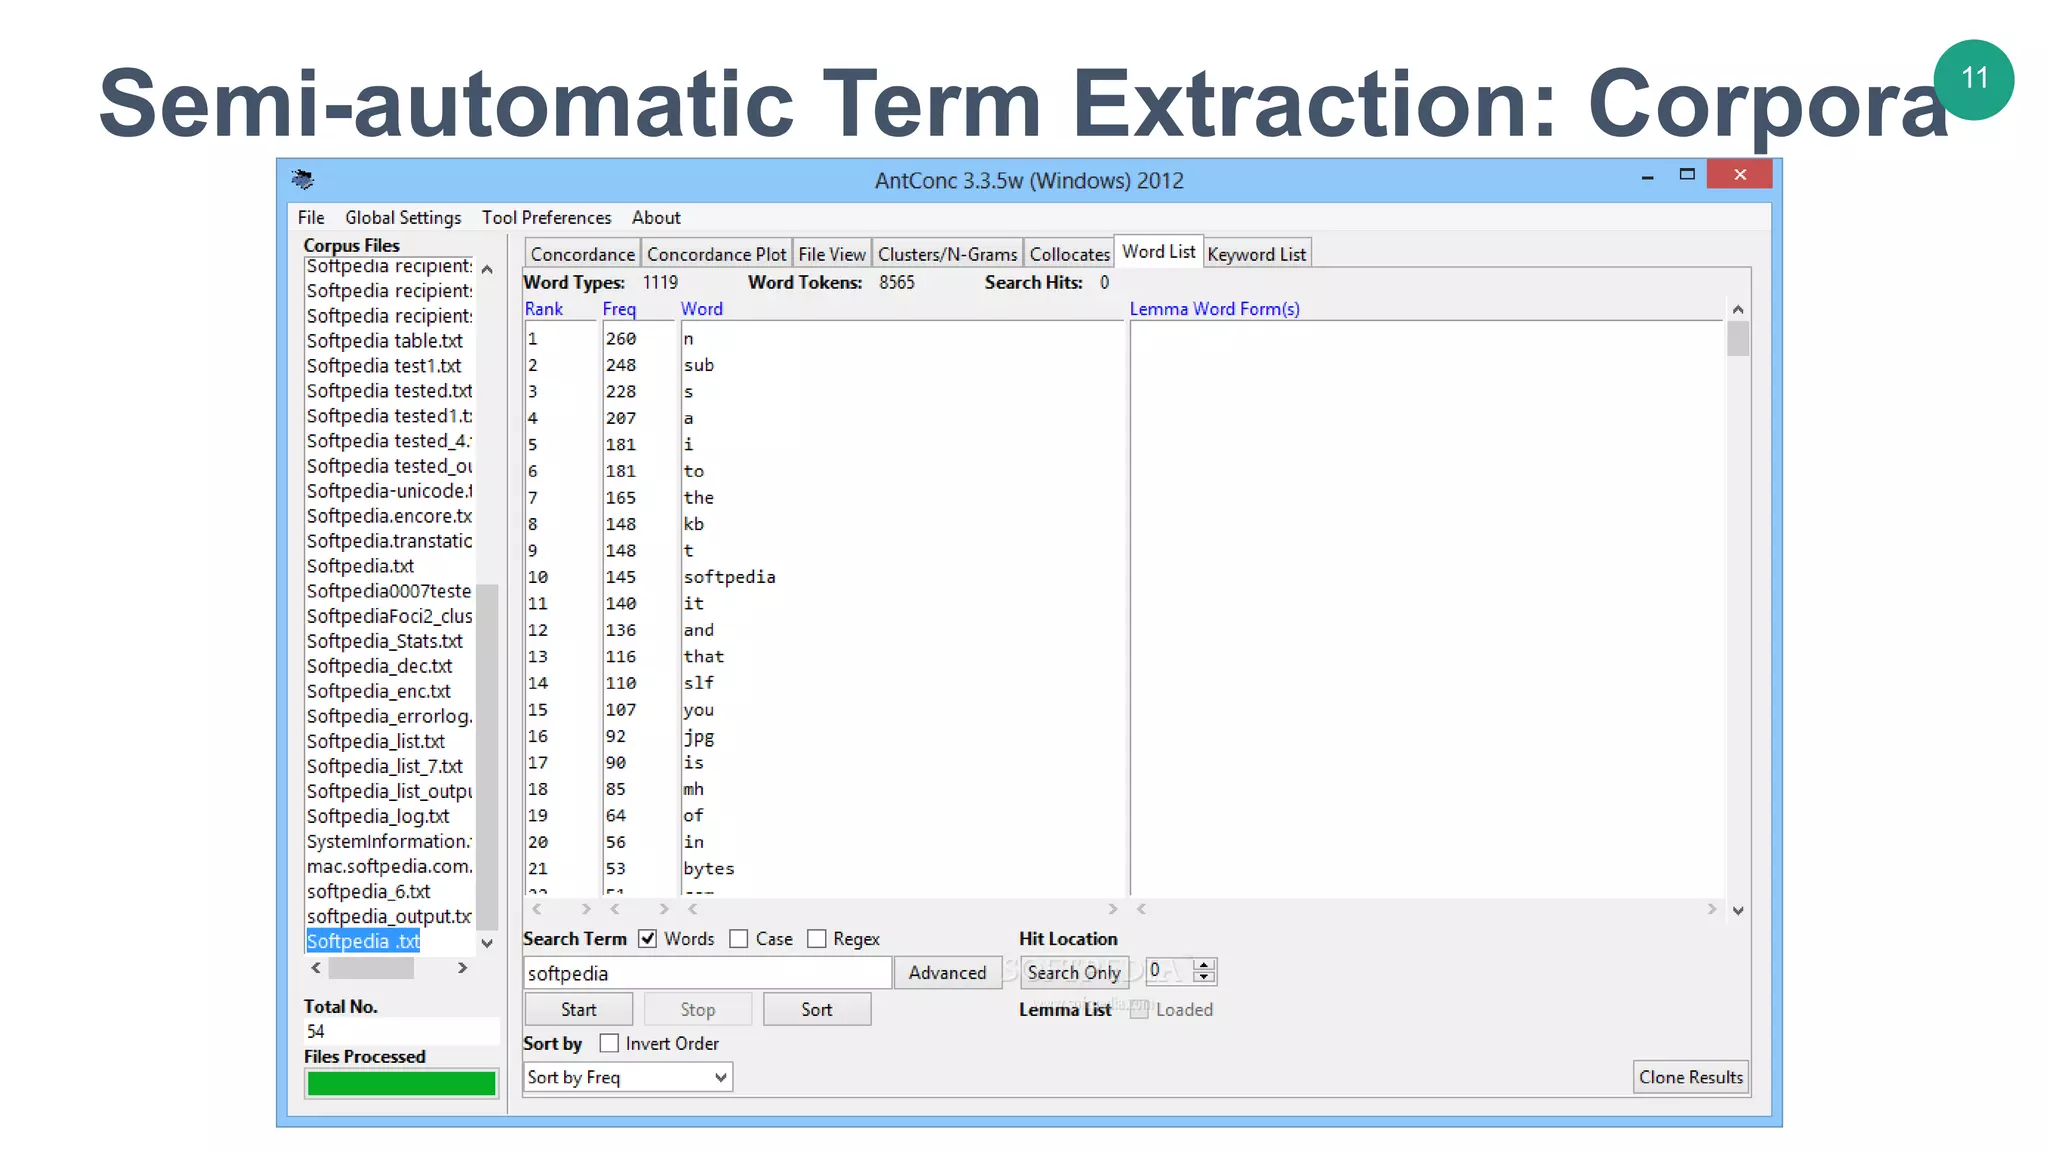This screenshot has width=2048, height=1152.
Task: Click corpus files horizontal scroll right arrow
Action: click(x=462, y=967)
